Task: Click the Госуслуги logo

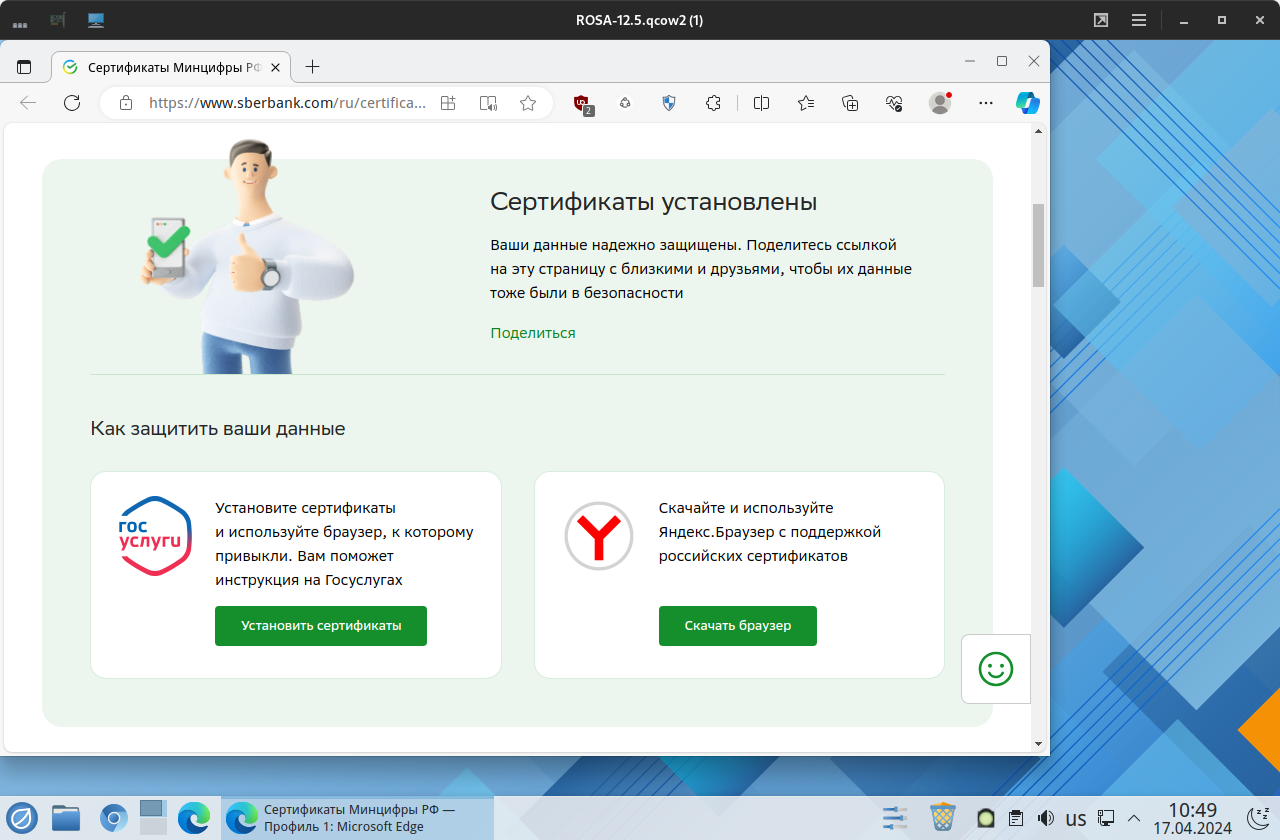Action: point(154,536)
